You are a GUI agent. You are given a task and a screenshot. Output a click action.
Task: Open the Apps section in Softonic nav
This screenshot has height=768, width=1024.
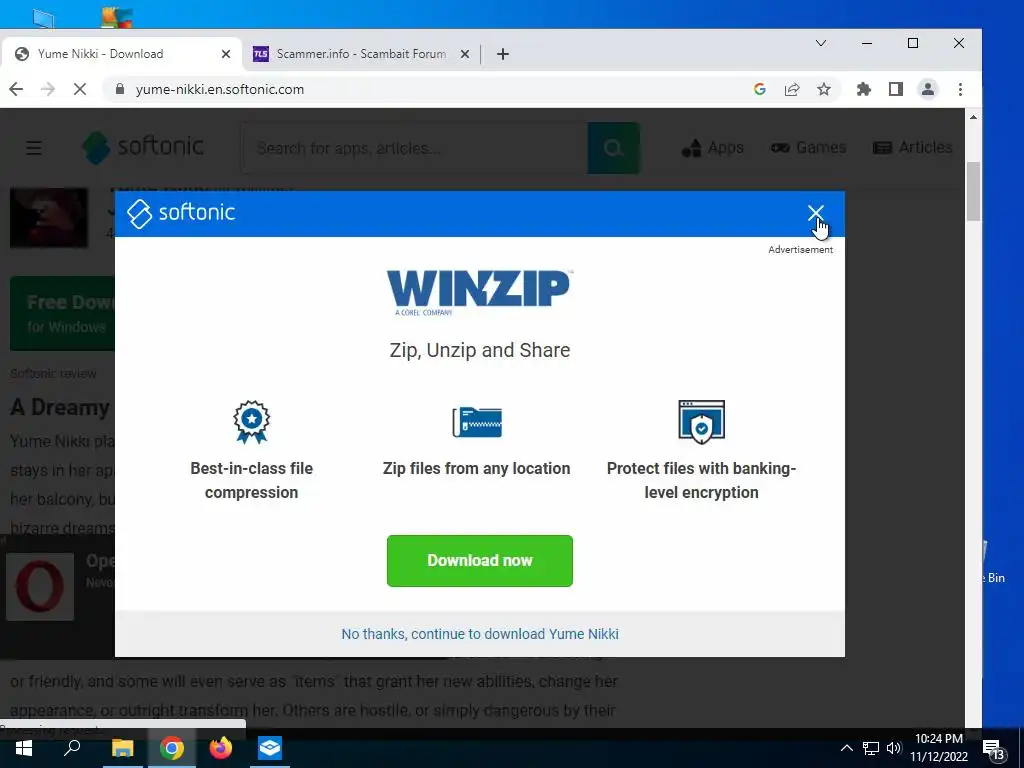[712, 148]
